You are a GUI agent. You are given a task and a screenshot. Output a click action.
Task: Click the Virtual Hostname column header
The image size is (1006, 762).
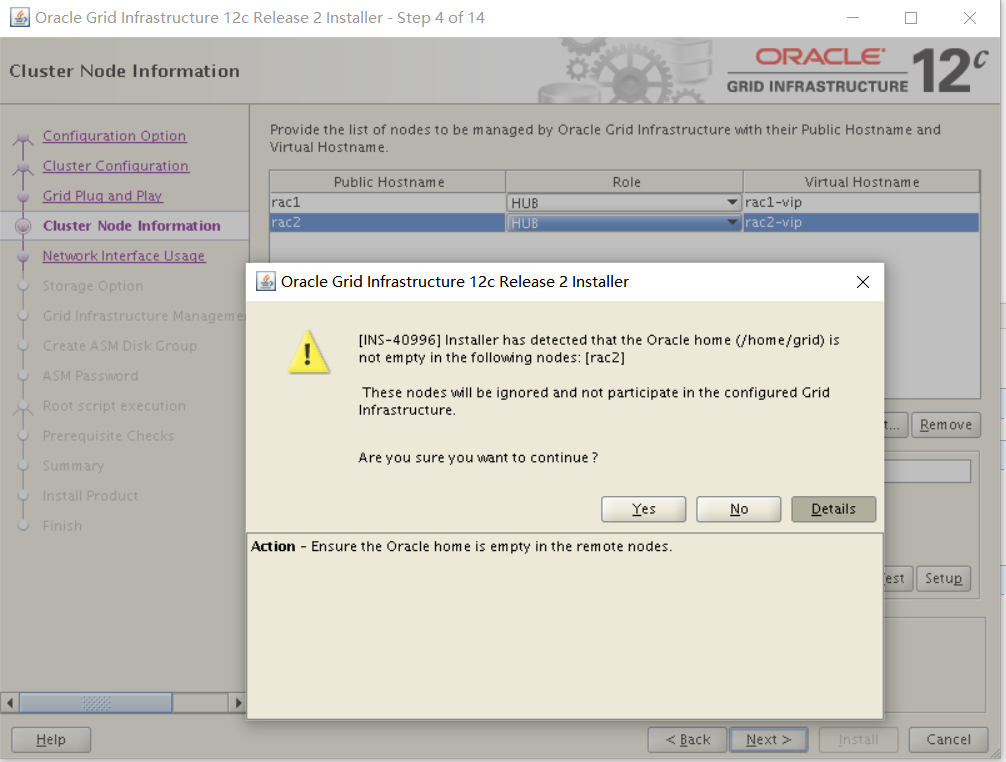click(862, 182)
